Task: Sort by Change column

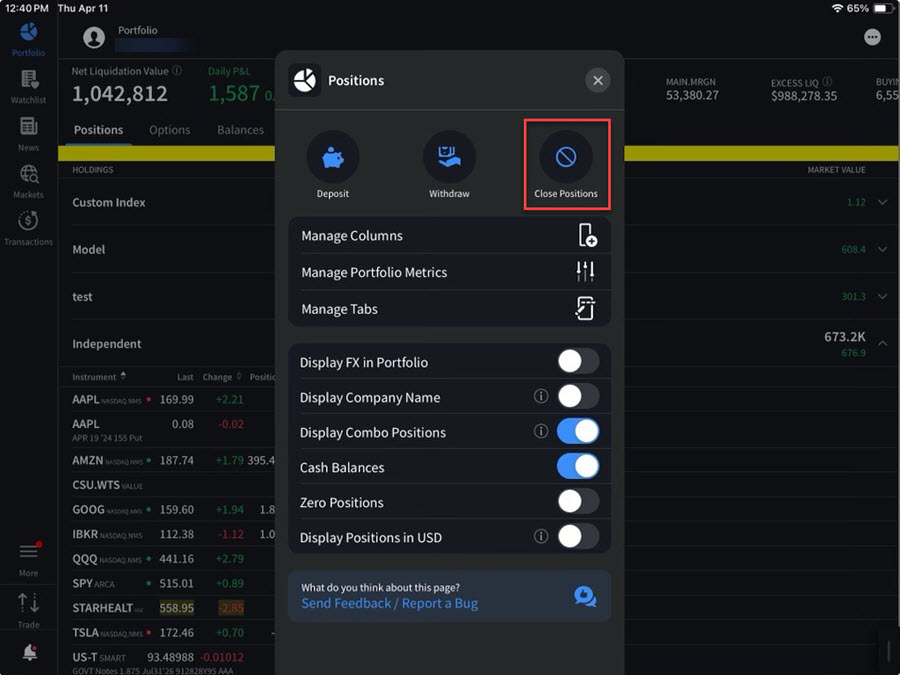Action: (222, 377)
